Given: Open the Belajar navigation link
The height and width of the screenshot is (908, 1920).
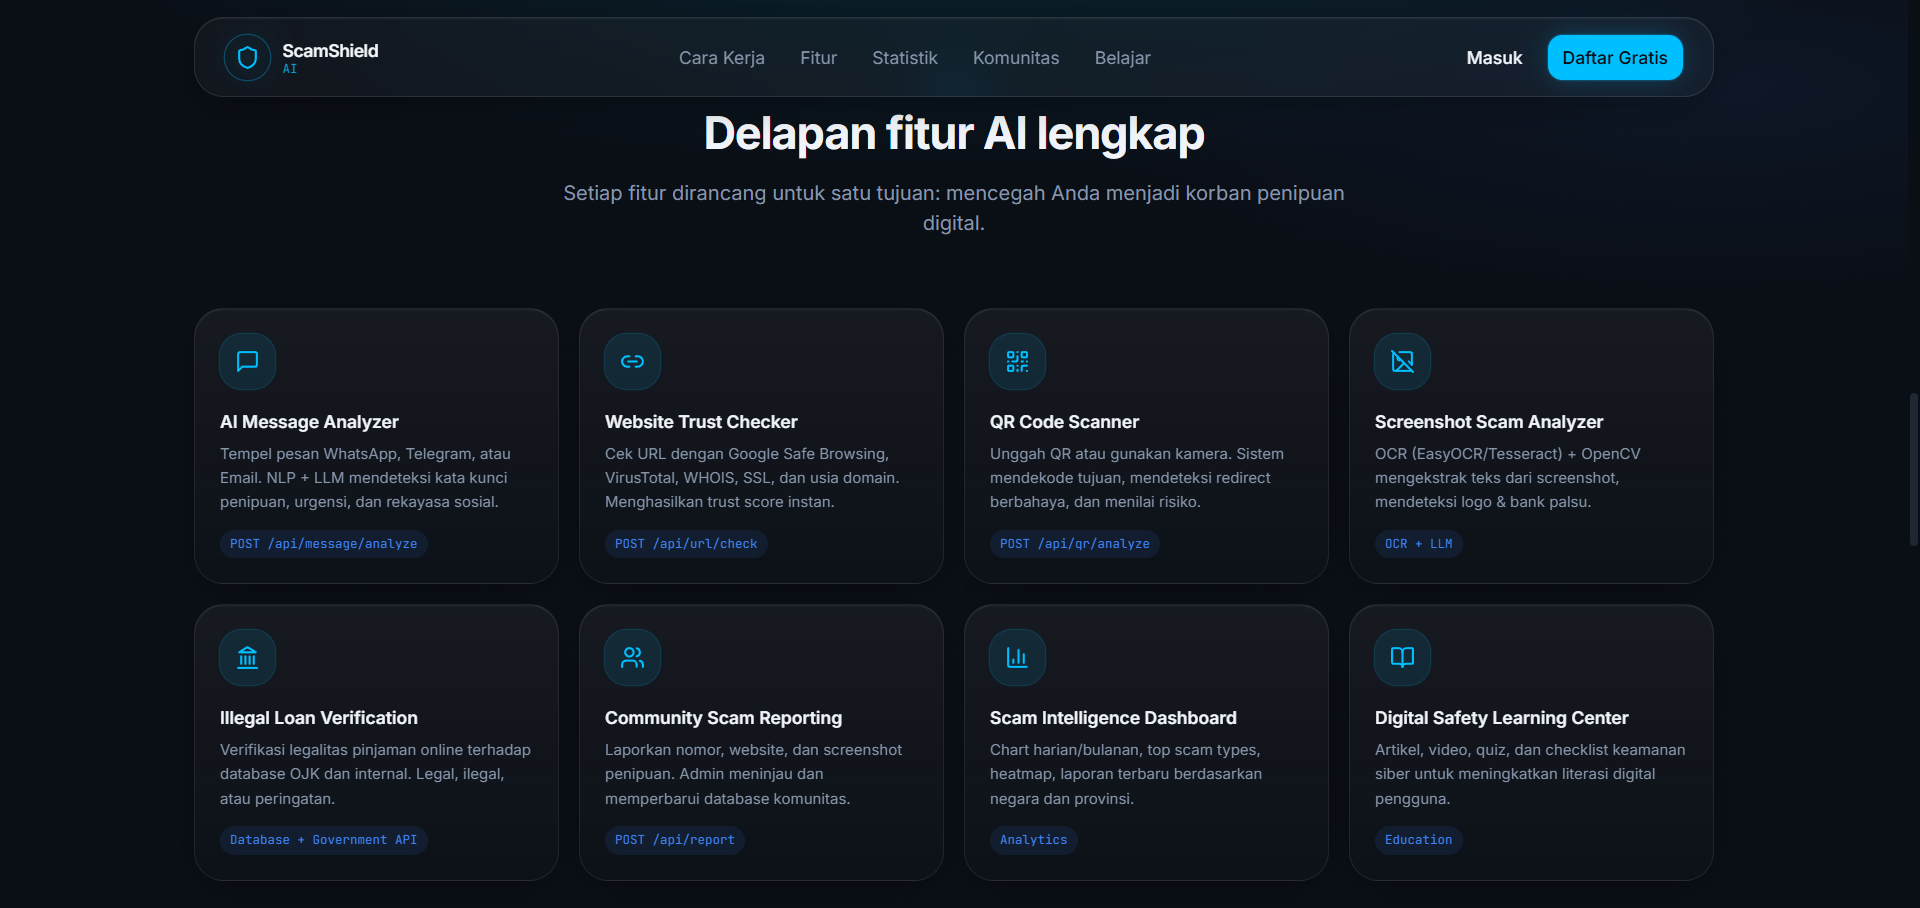Looking at the screenshot, I should (1122, 58).
